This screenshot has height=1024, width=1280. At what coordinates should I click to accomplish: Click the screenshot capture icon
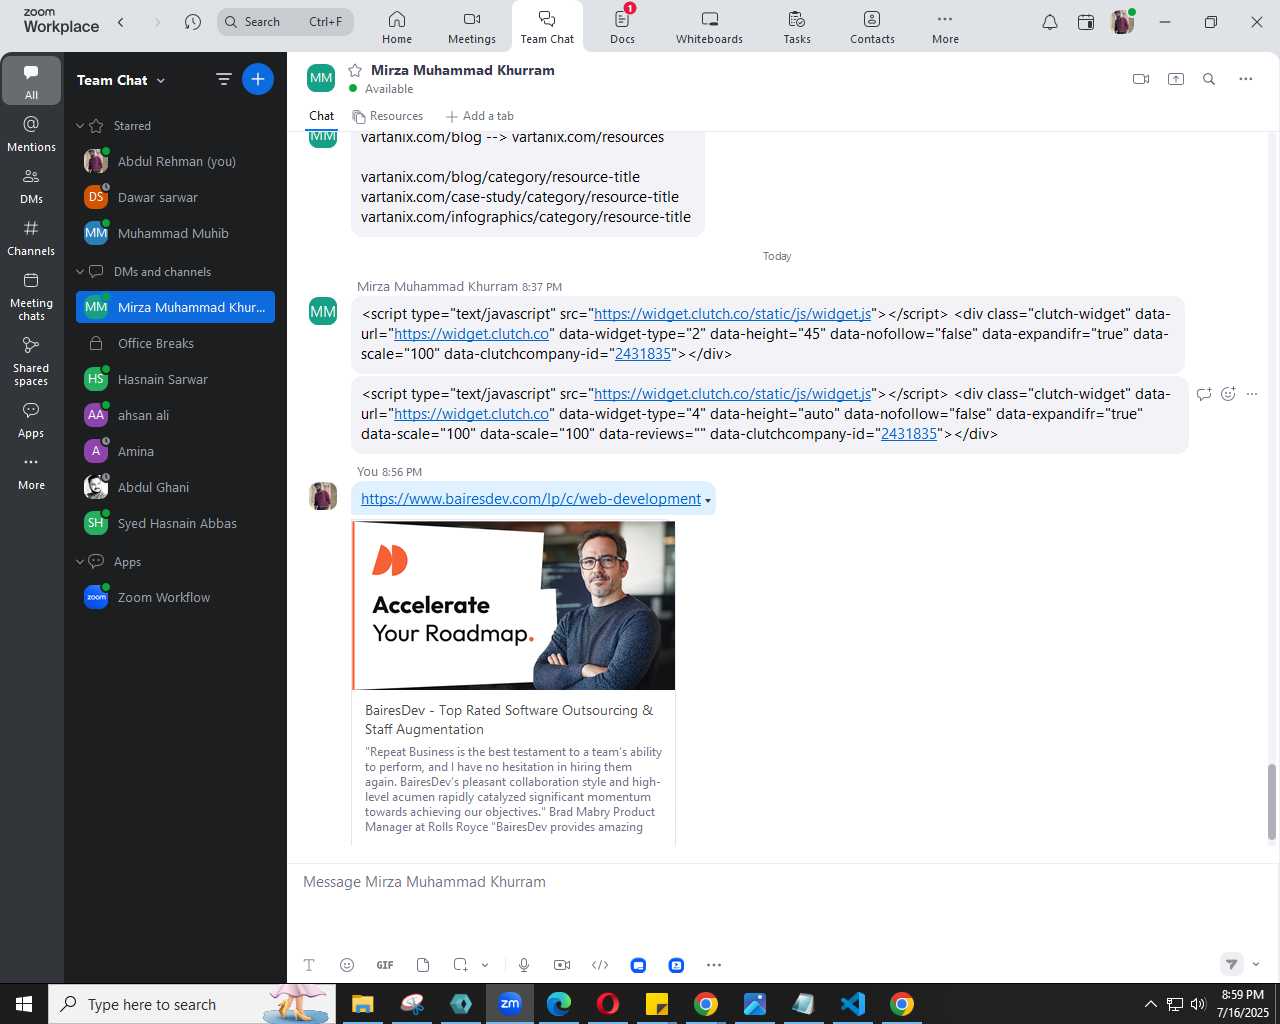tap(460, 965)
